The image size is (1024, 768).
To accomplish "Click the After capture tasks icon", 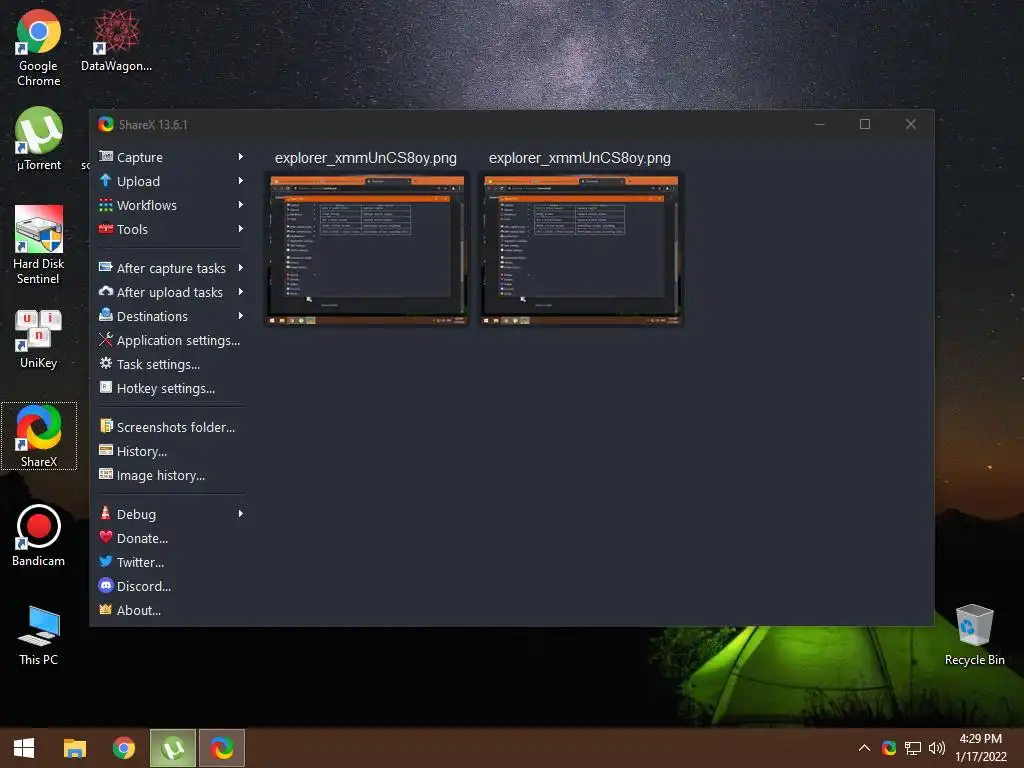I will point(106,268).
